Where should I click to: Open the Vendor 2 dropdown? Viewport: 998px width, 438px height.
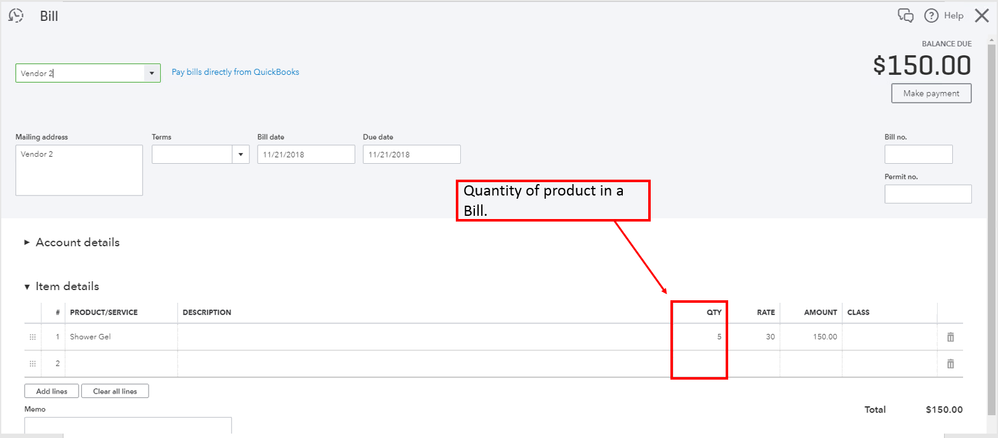point(151,73)
